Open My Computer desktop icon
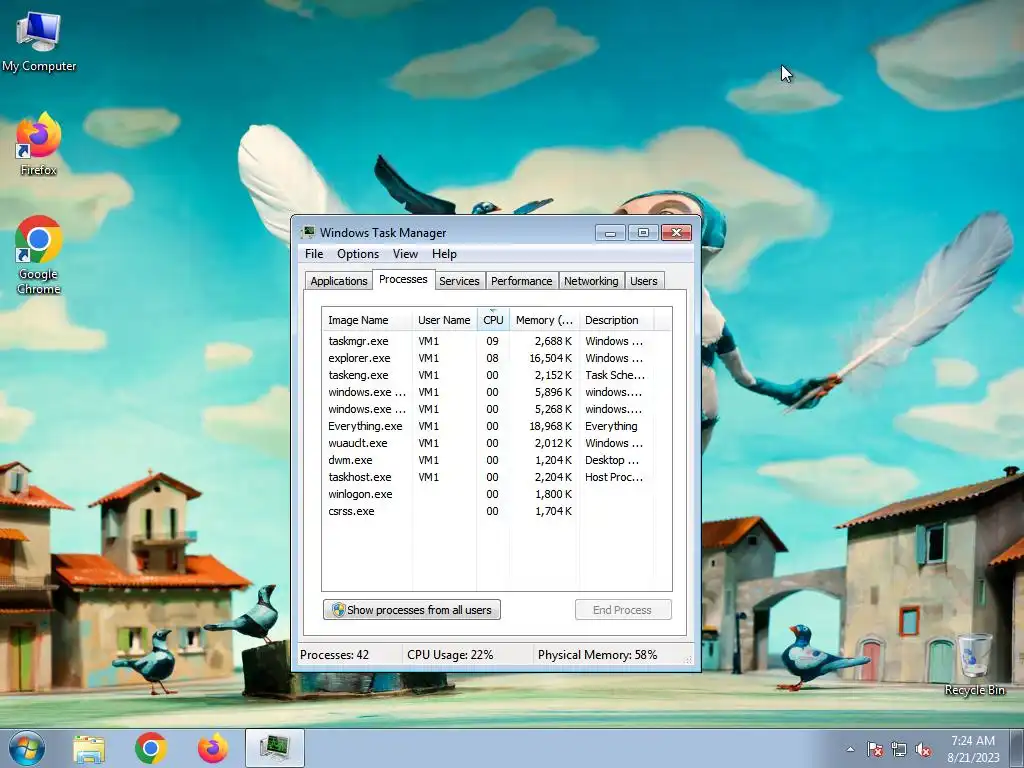Screen dimensions: 1024x768 (39, 40)
